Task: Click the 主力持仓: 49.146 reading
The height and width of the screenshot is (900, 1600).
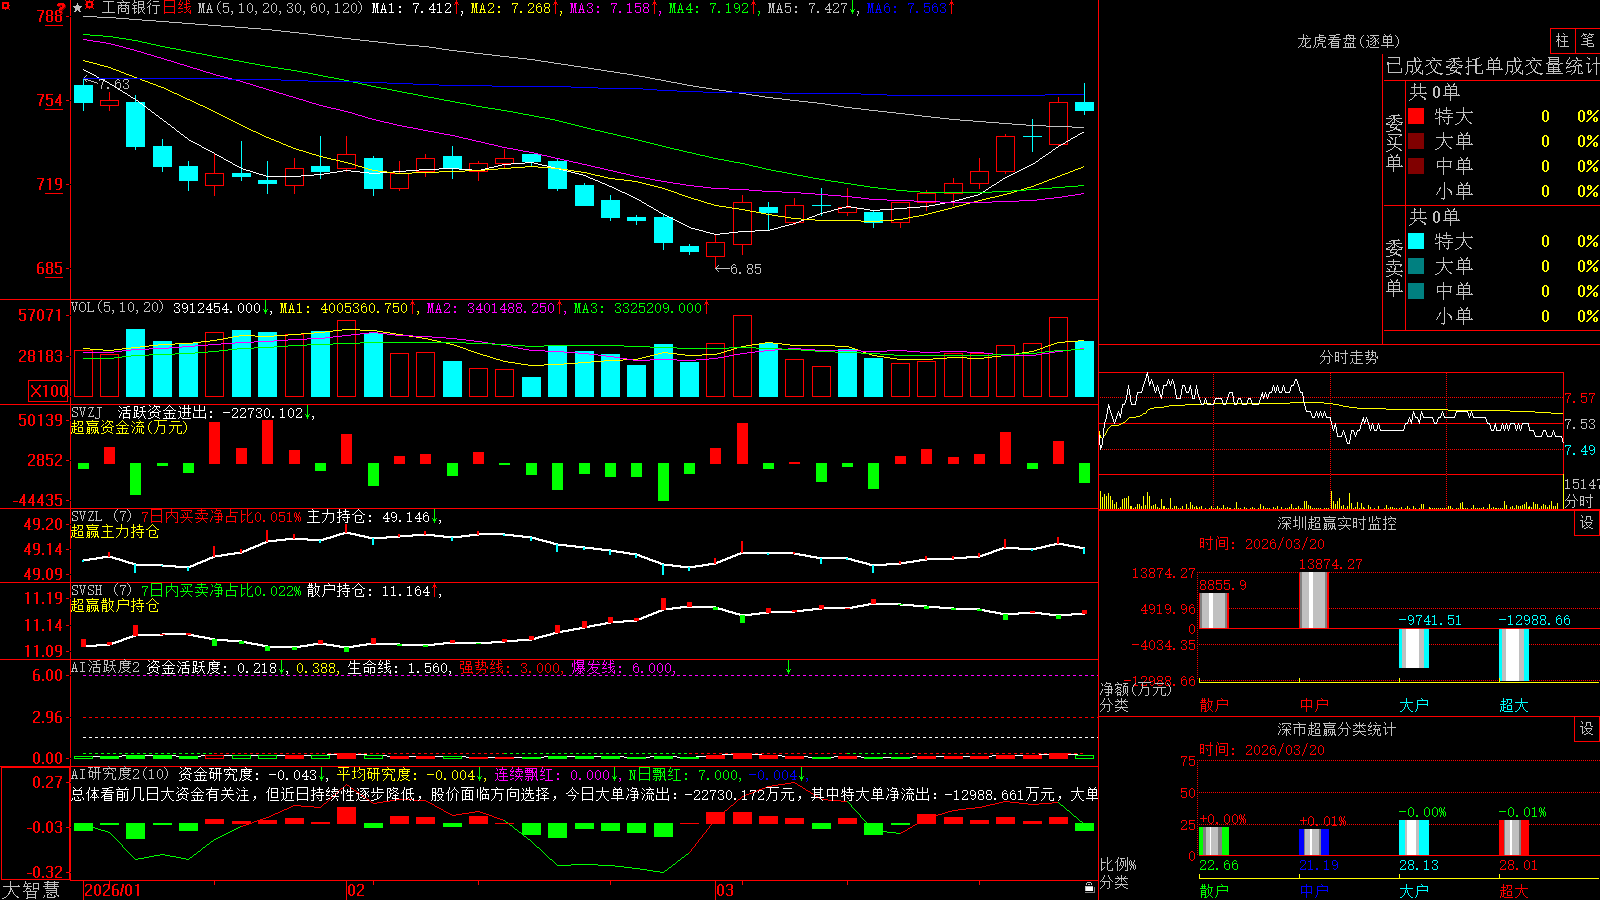Action: (374, 517)
